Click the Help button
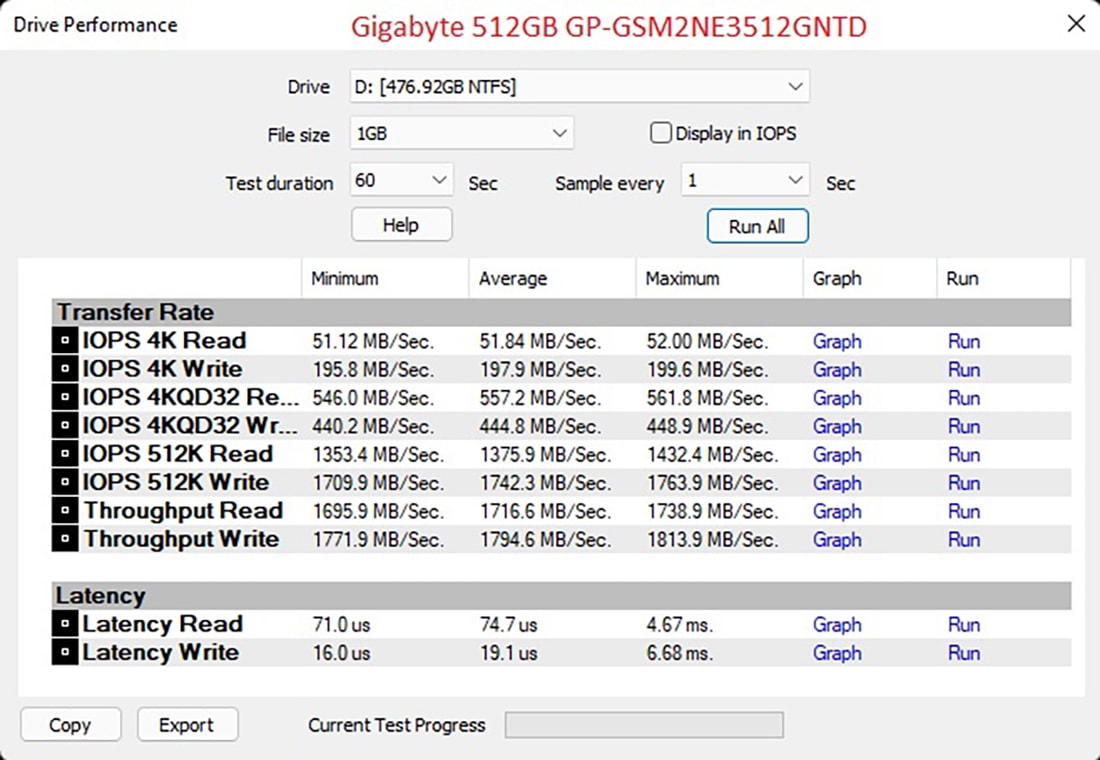The image size is (1100, 760). (x=401, y=225)
